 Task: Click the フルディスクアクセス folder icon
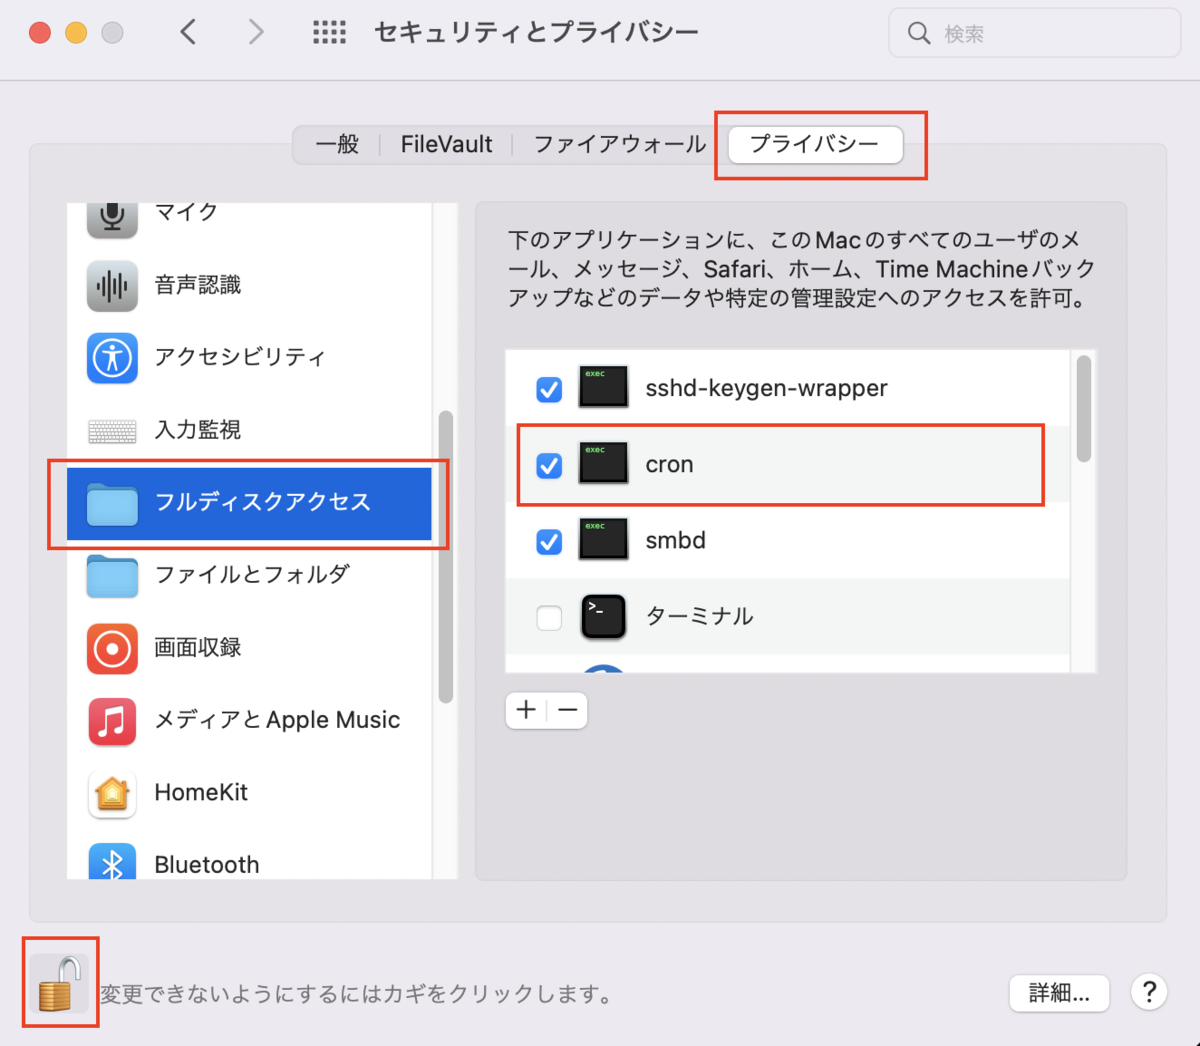(112, 503)
